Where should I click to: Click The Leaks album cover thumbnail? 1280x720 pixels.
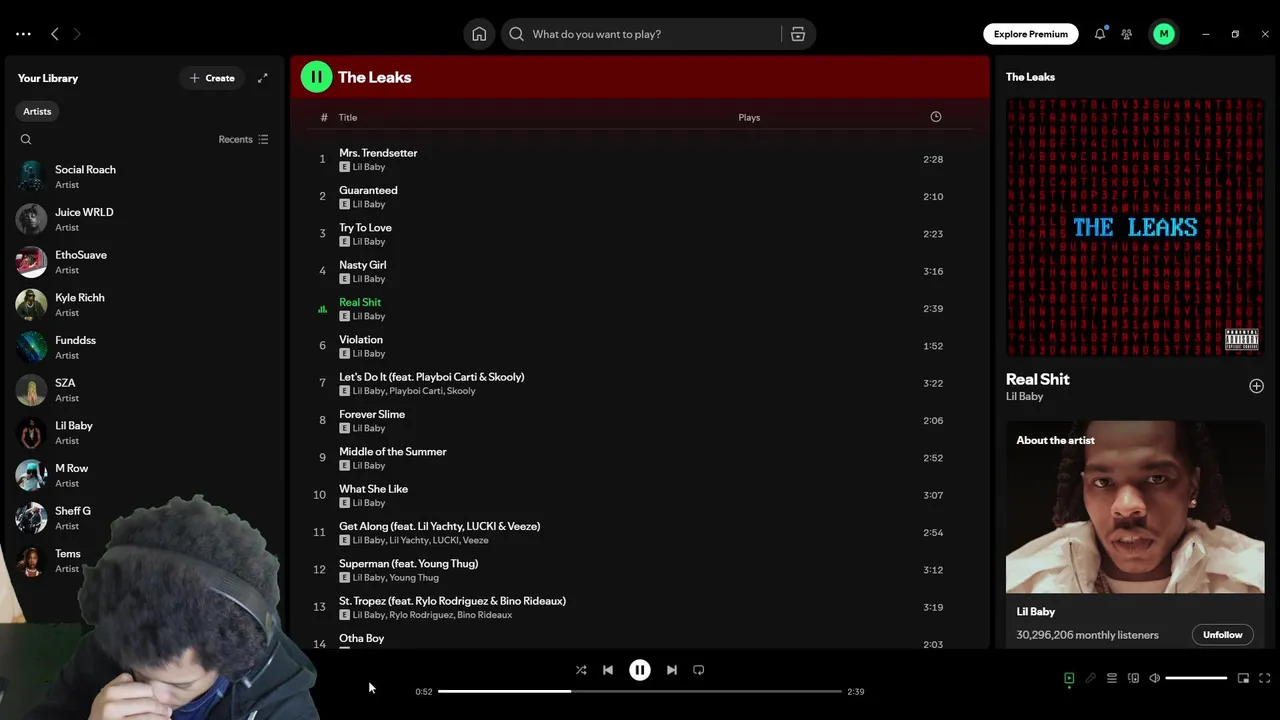1135,227
